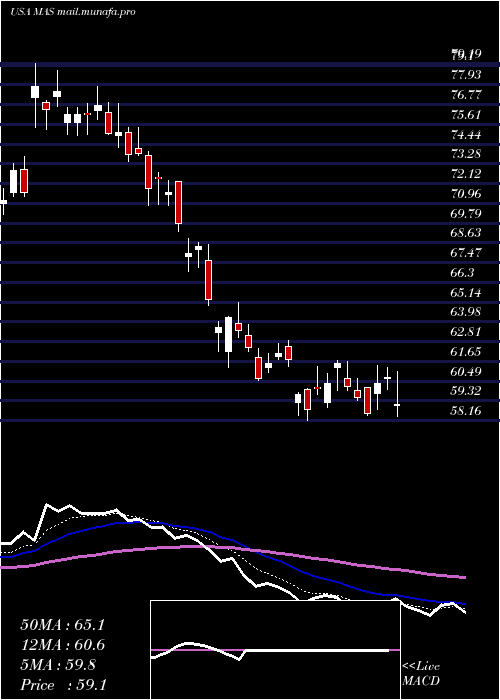Viewport: 500px width, 700px height.
Task: Click the last candlestick on the chart
Action: click(x=397, y=394)
